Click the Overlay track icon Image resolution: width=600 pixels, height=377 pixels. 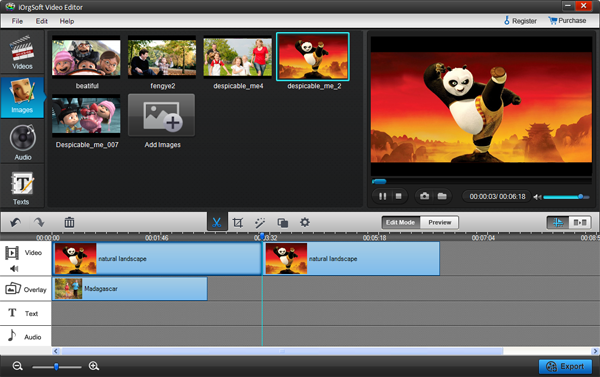[x=13, y=288]
